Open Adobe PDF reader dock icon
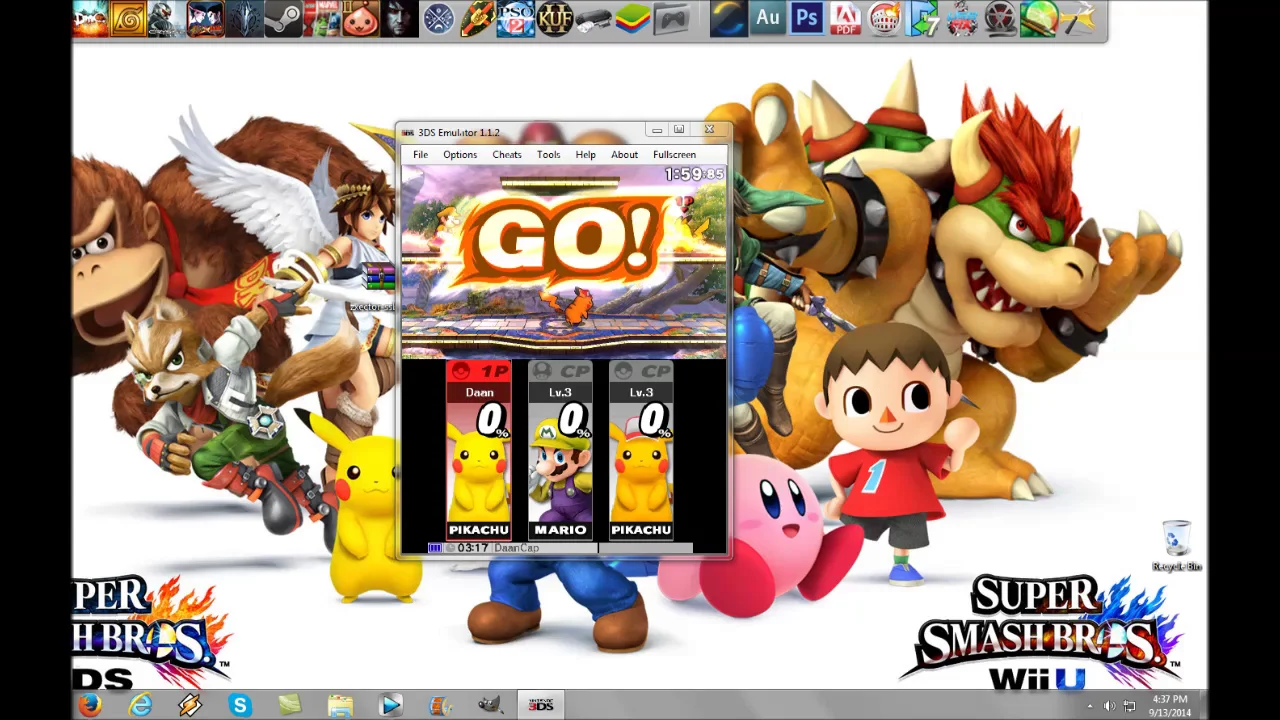Screen dimensions: 1280x720 846,19
